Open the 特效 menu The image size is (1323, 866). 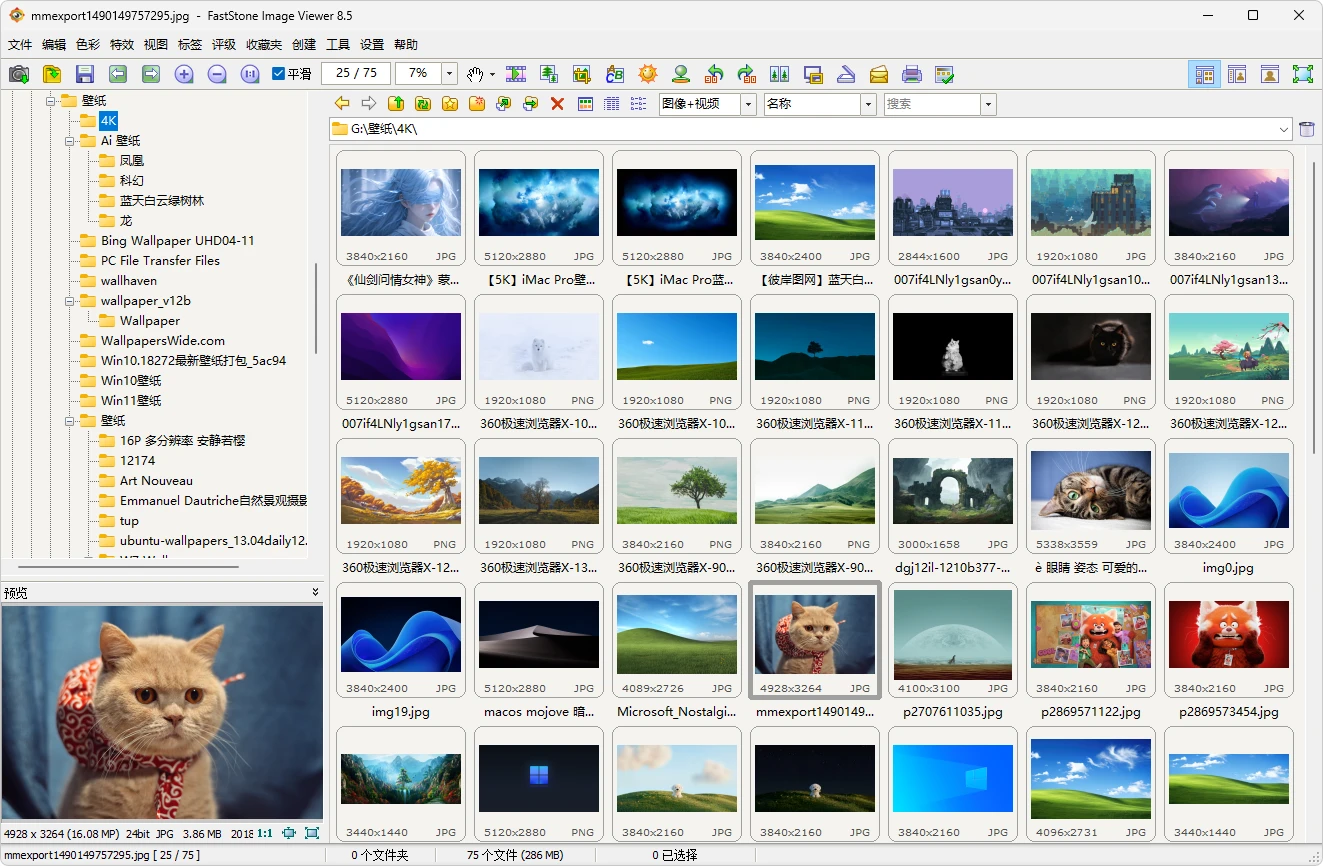[122, 45]
